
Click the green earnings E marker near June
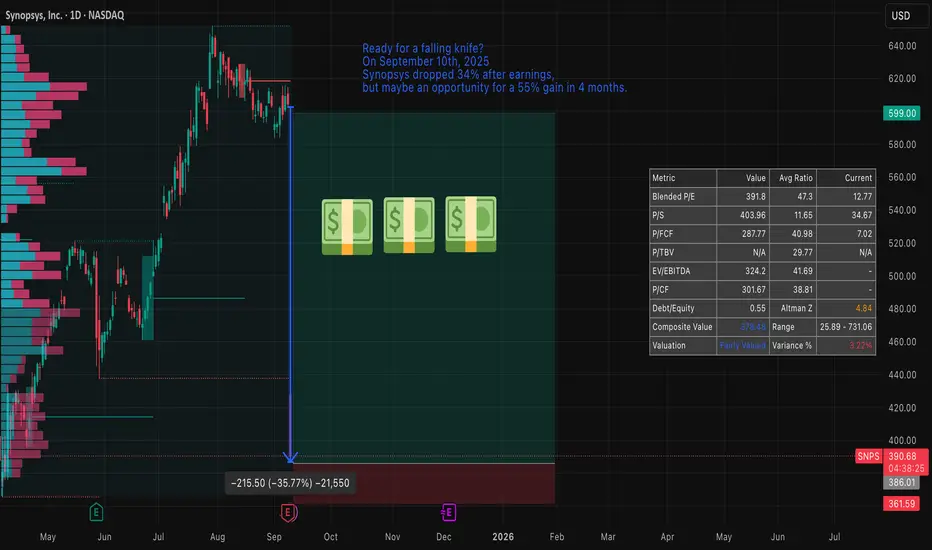pos(96,512)
